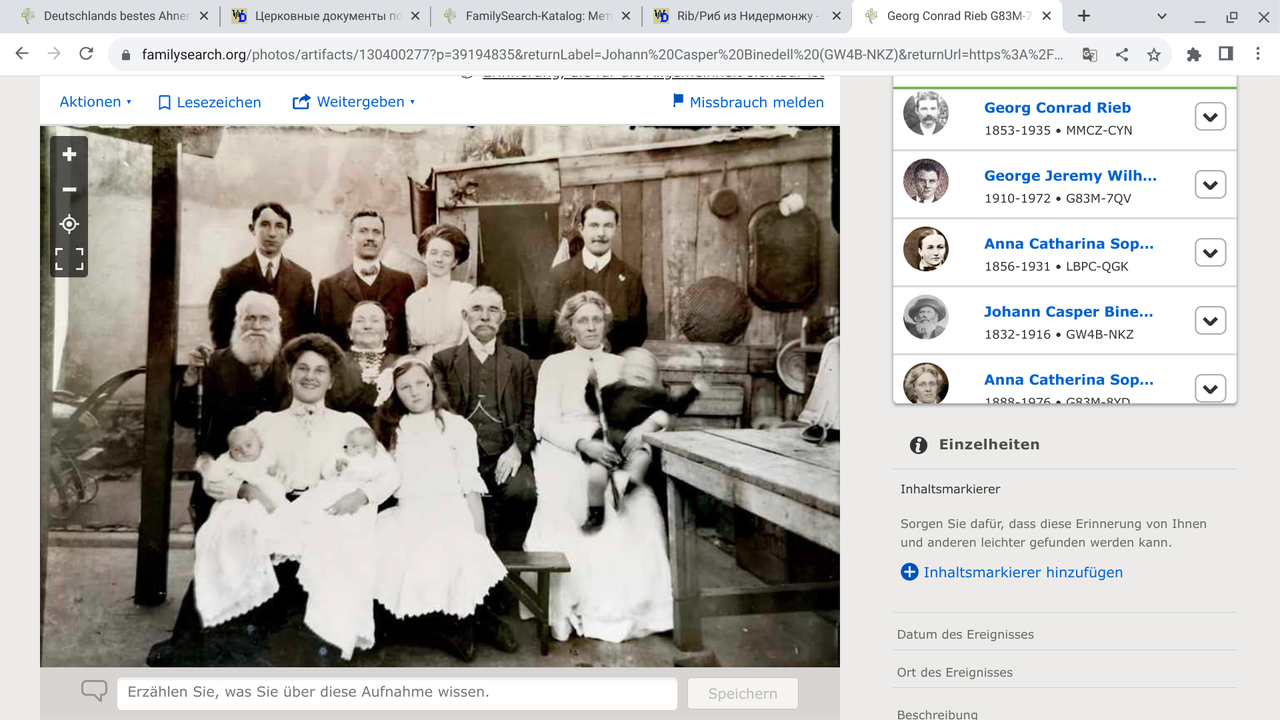The image size is (1280, 720).
Task: Open browser extensions puzzle icon
Action: [1194, 55]
